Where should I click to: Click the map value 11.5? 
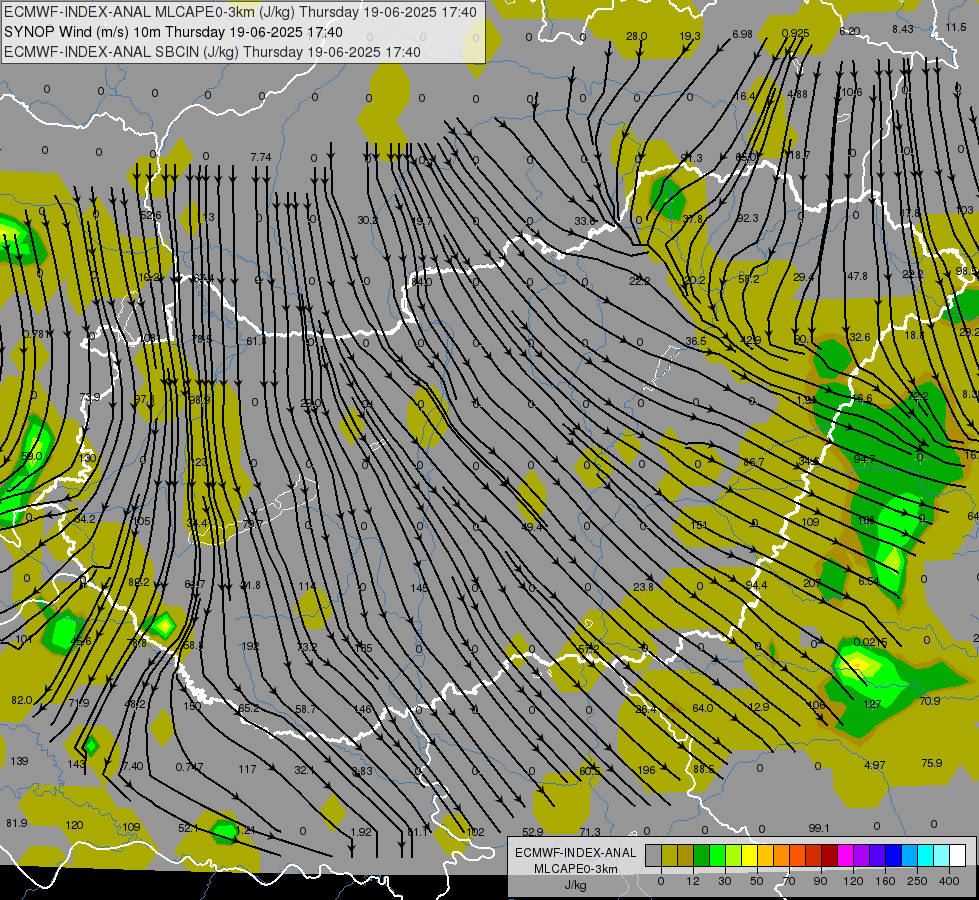pos(955,27)
